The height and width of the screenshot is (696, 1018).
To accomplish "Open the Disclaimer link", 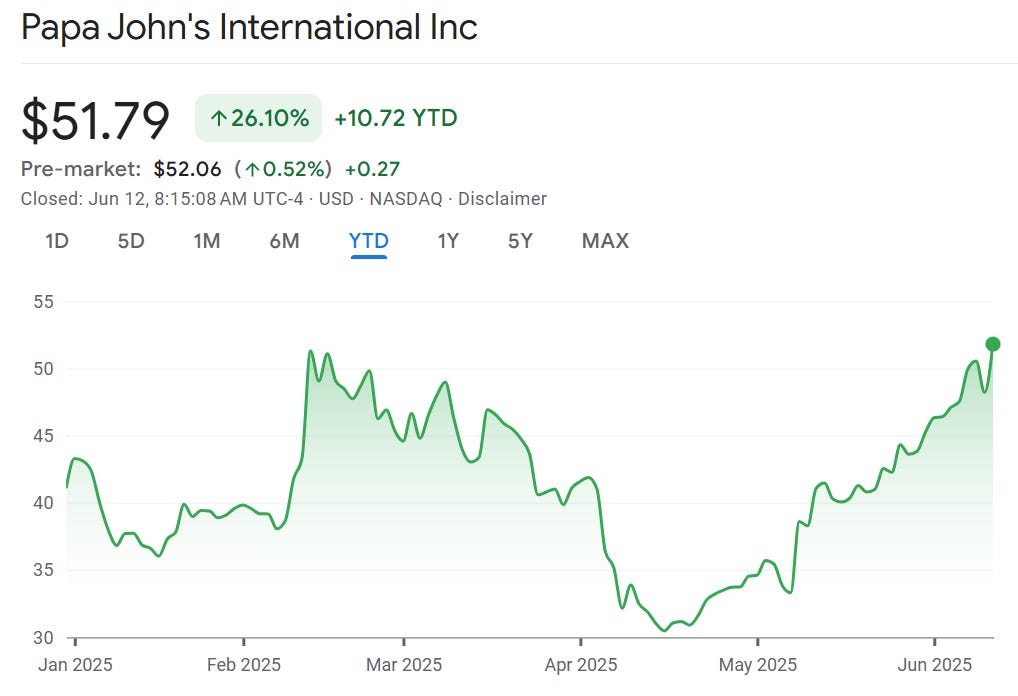I will (502, 199).
